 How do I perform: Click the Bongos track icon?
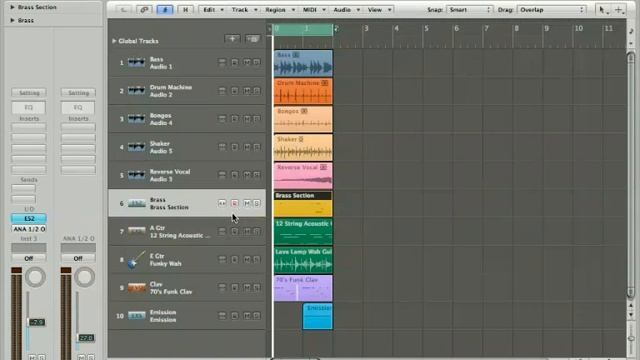(136, 119)
